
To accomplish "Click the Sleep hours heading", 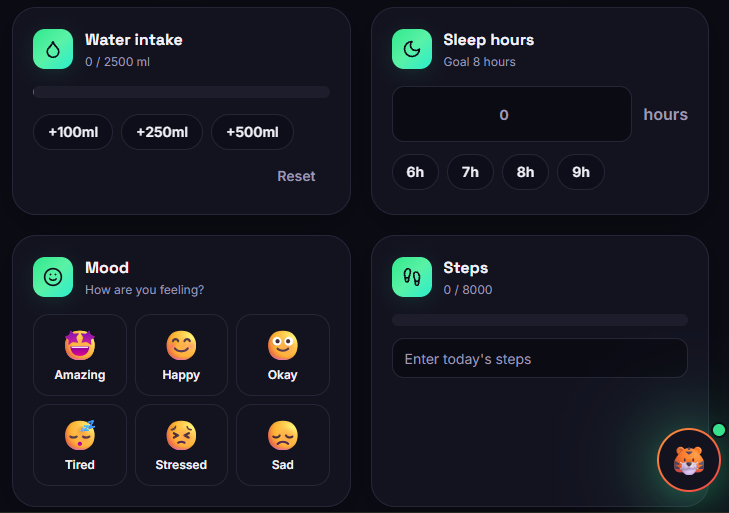I will tap(489, 40).
